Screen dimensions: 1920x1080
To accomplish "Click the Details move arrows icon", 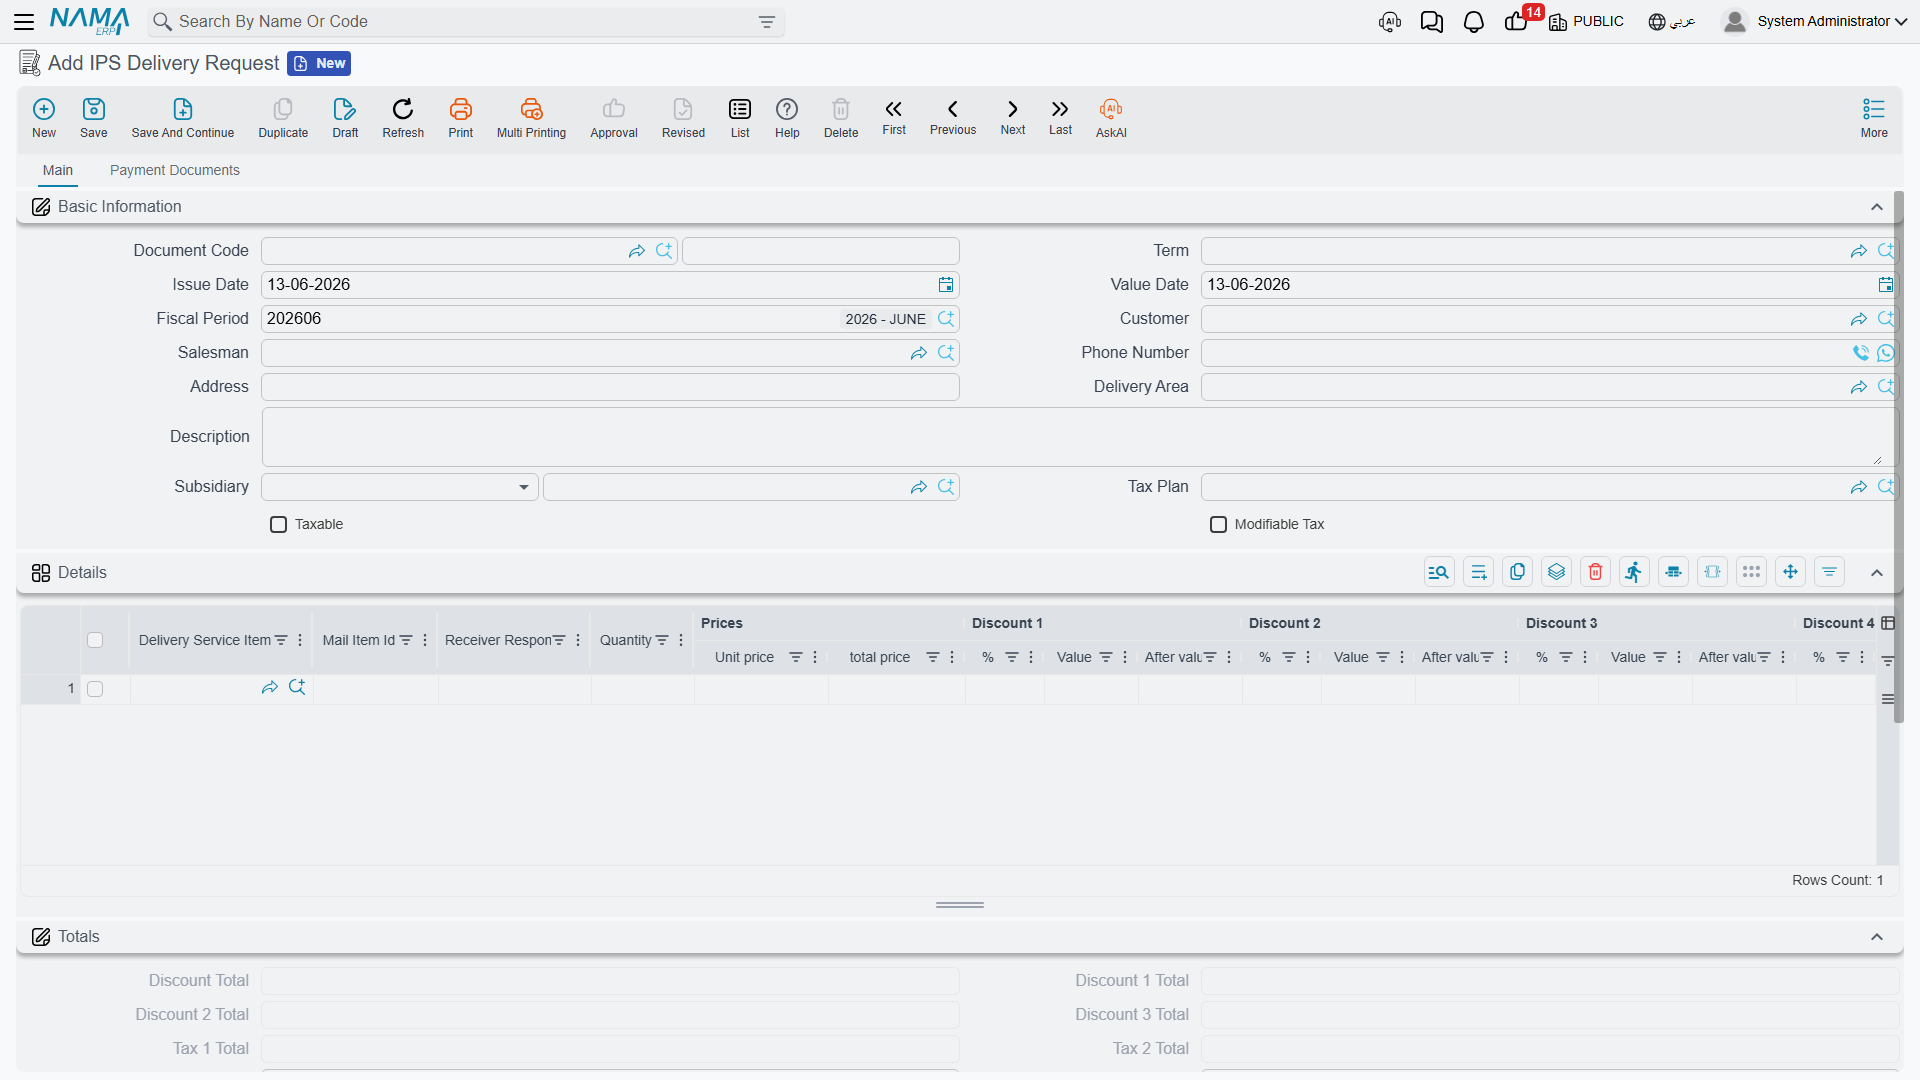I will tap(1790, 572).
